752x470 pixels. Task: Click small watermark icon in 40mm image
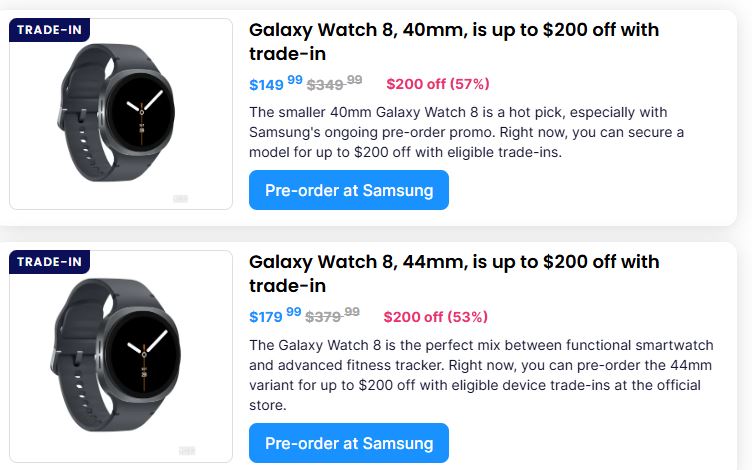click(x=181, y=199)
